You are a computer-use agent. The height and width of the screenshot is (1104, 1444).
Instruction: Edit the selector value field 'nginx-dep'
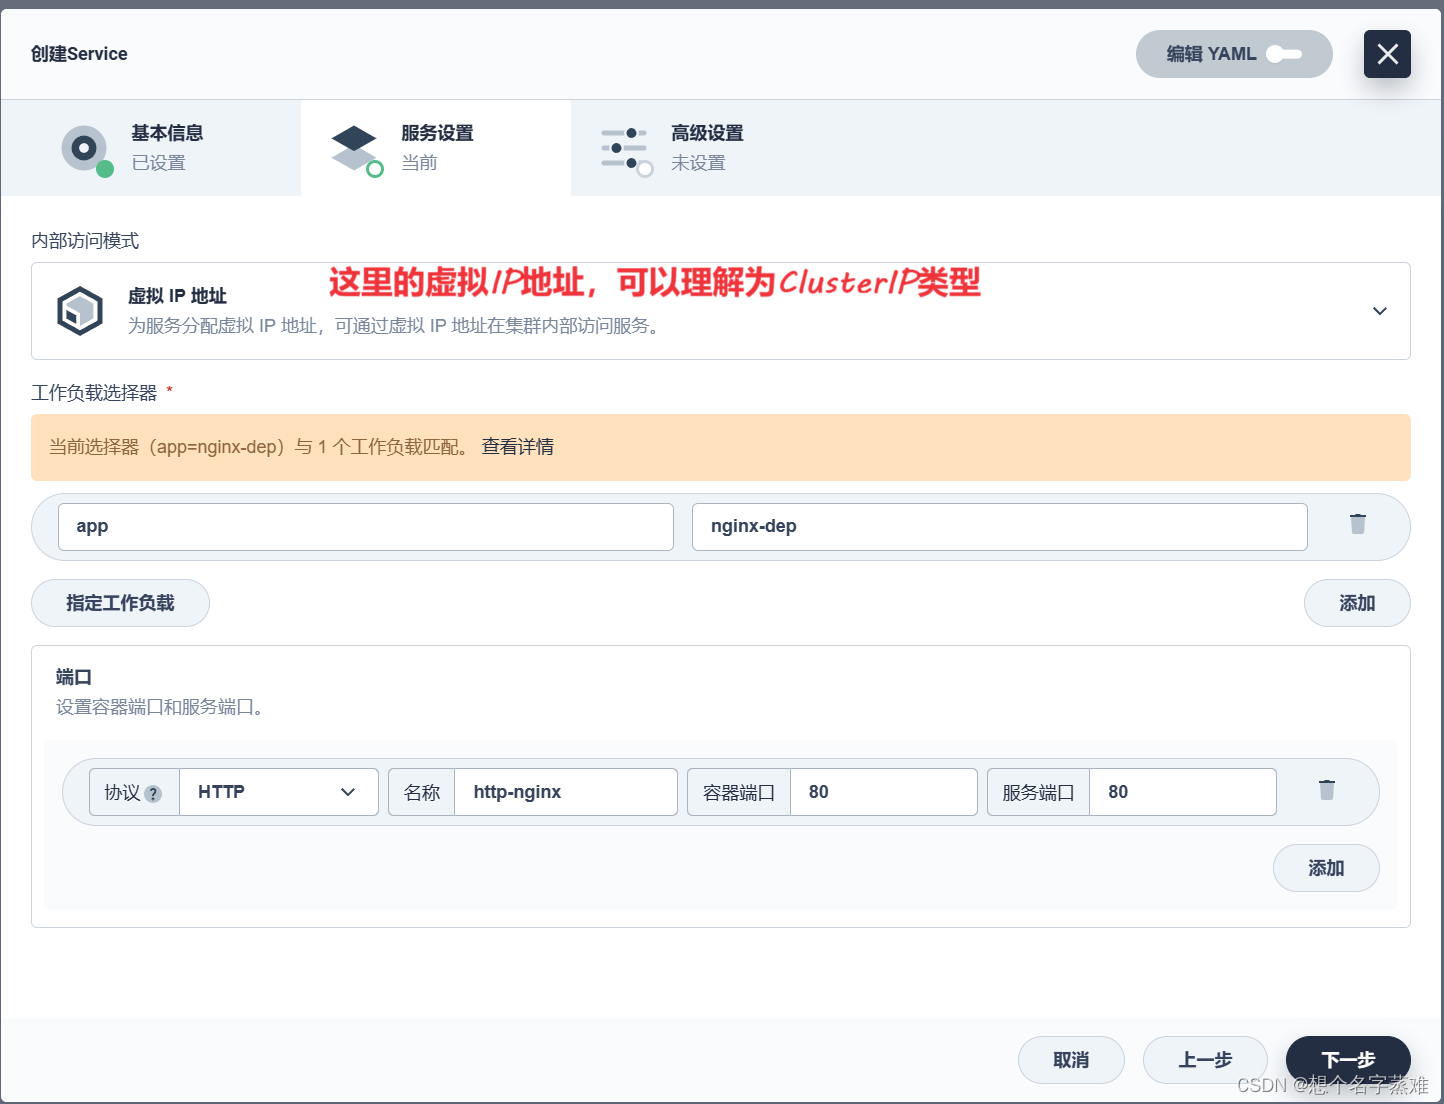1000,527
